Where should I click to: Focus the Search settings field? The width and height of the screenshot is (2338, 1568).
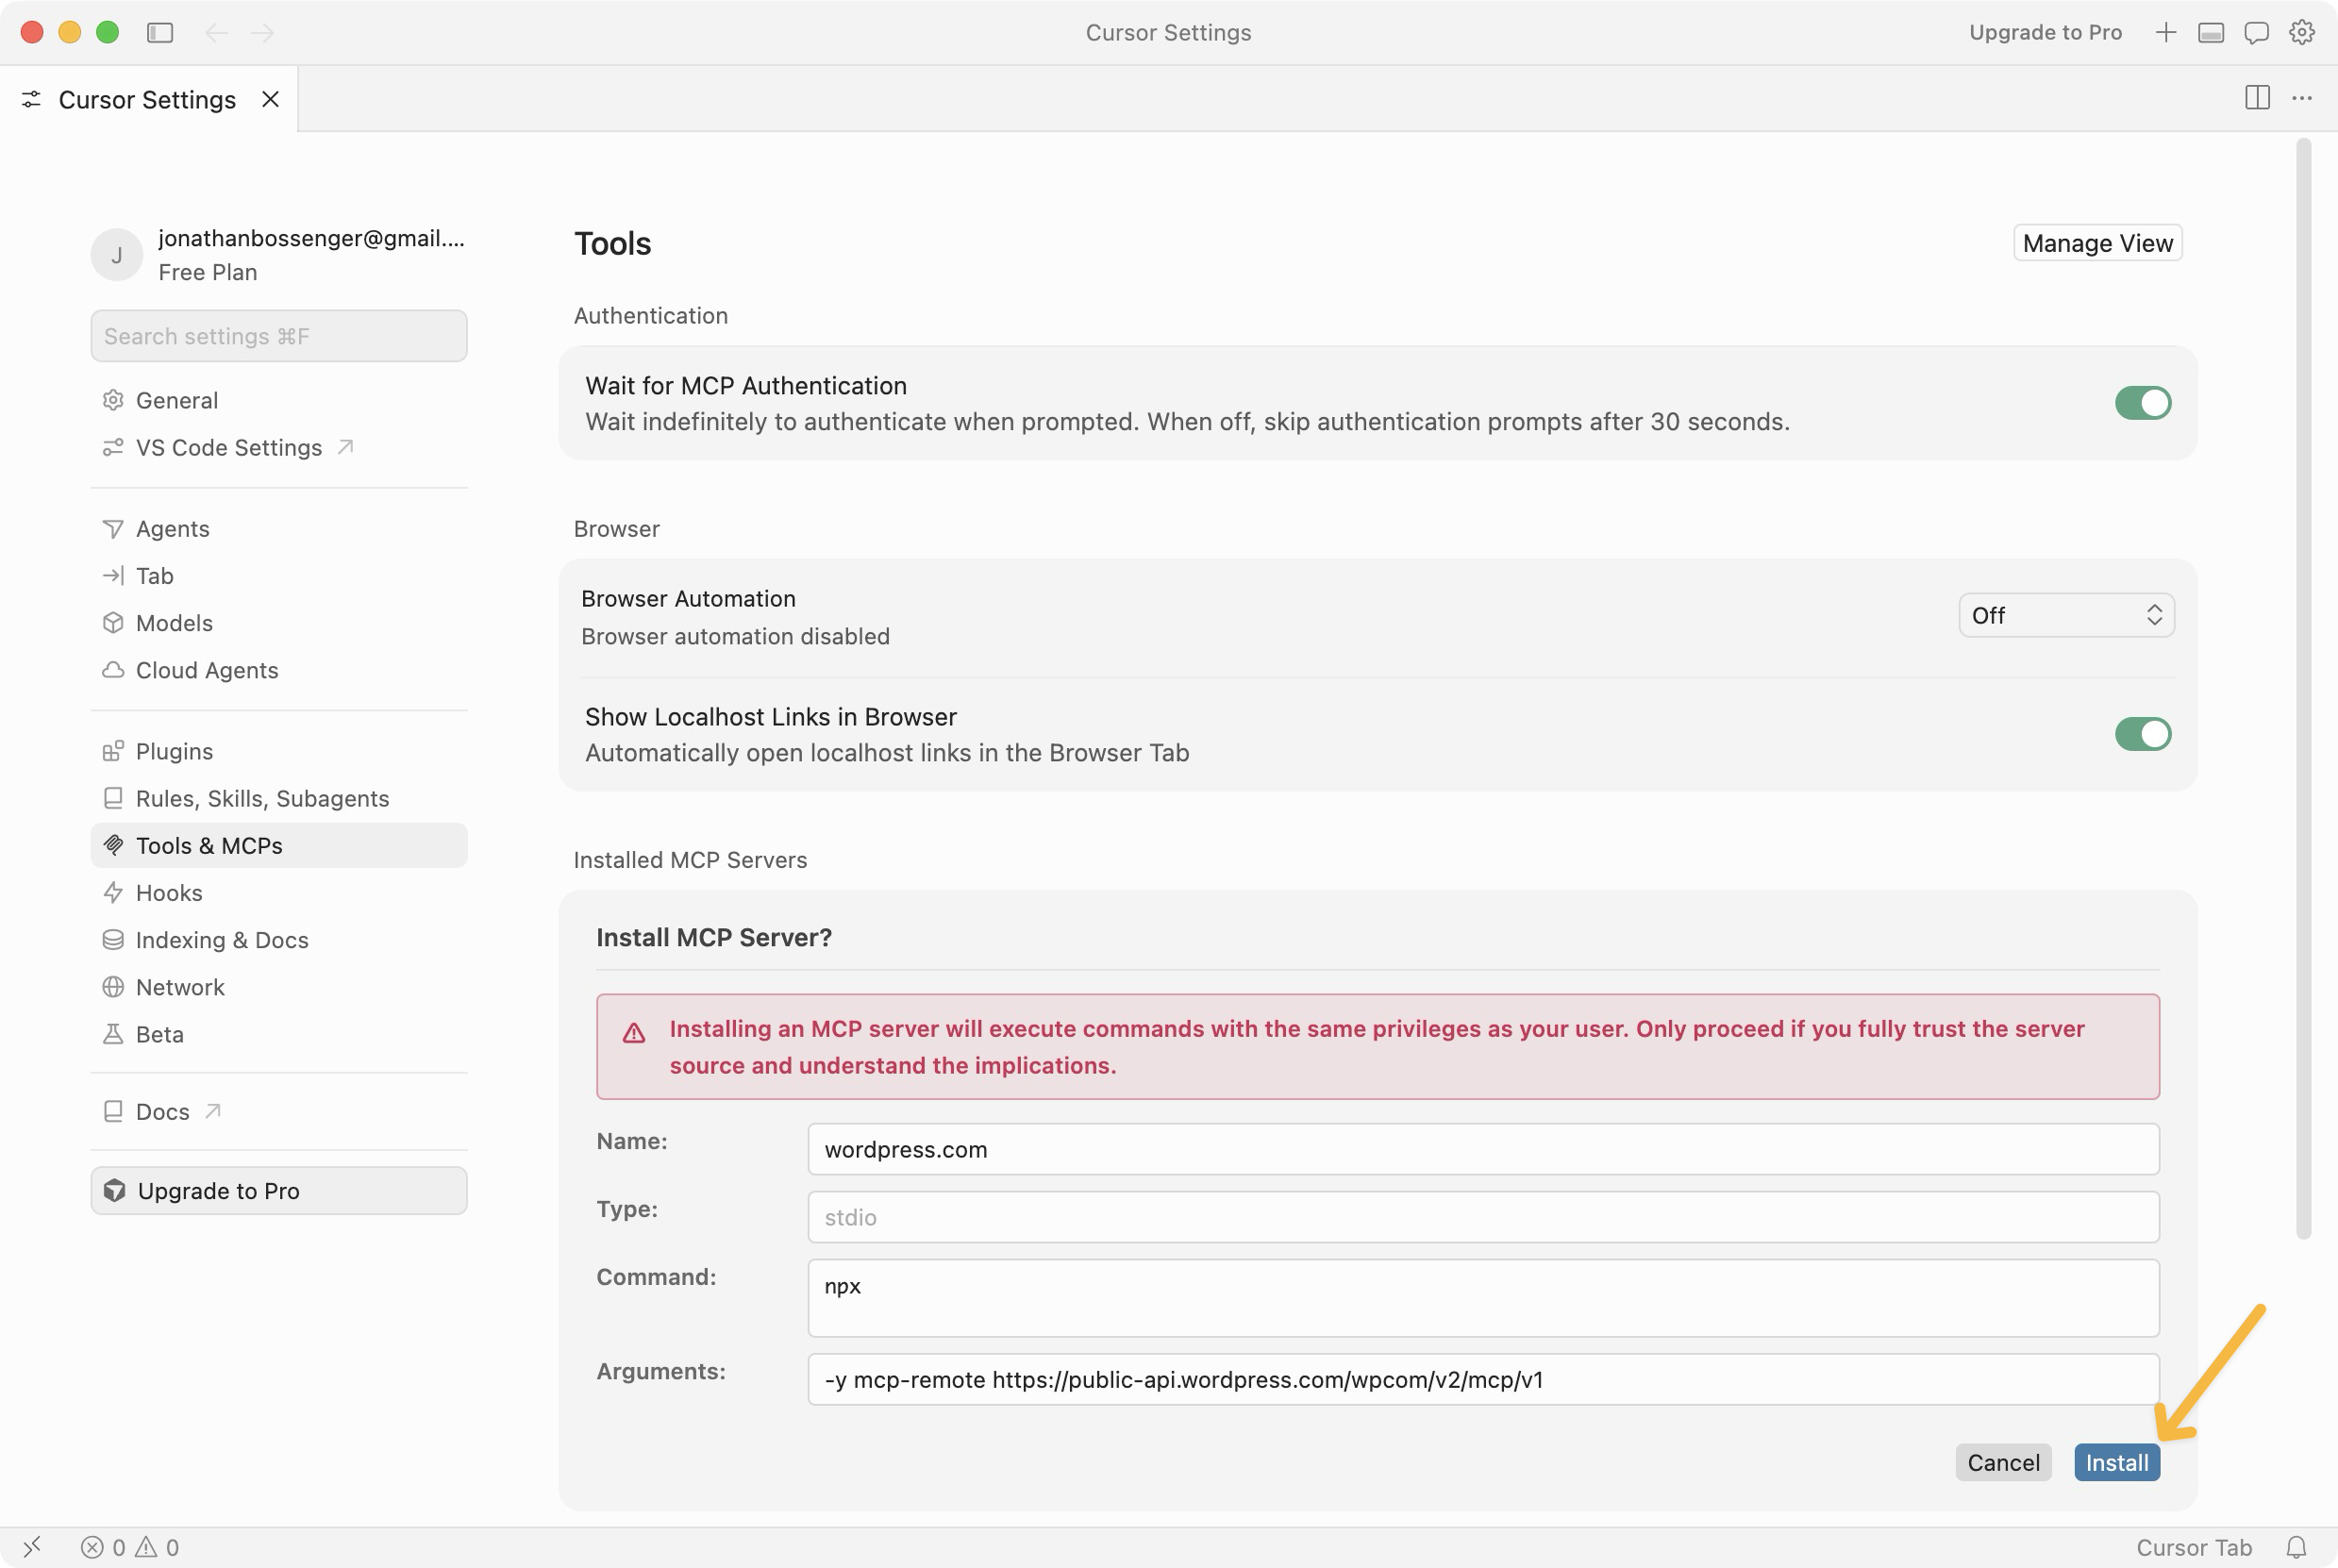(x=279, y=336)
